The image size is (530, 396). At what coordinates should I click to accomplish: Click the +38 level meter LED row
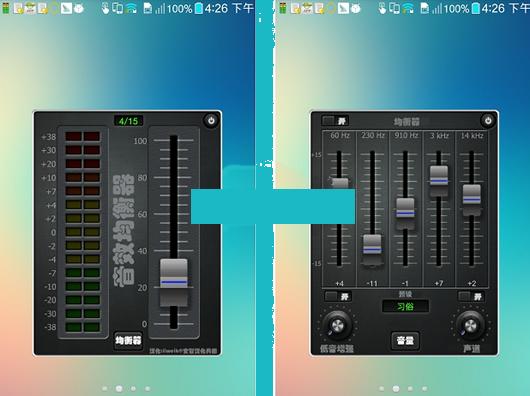(x=83, y=137)
